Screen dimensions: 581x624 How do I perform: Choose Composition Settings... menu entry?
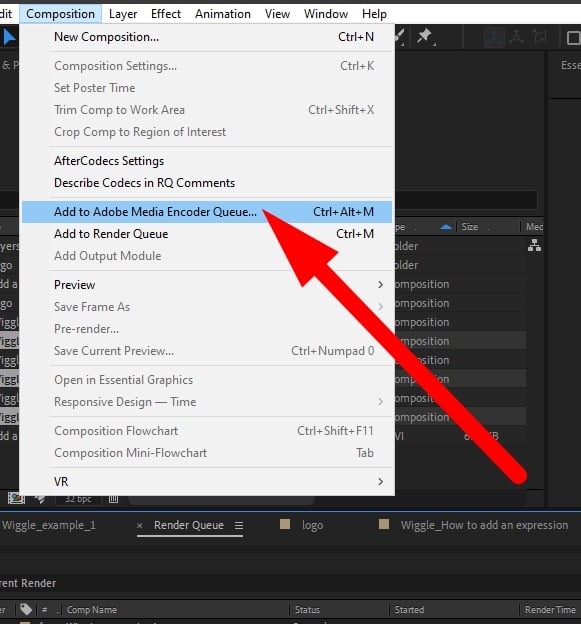click(x=207, y=66)
